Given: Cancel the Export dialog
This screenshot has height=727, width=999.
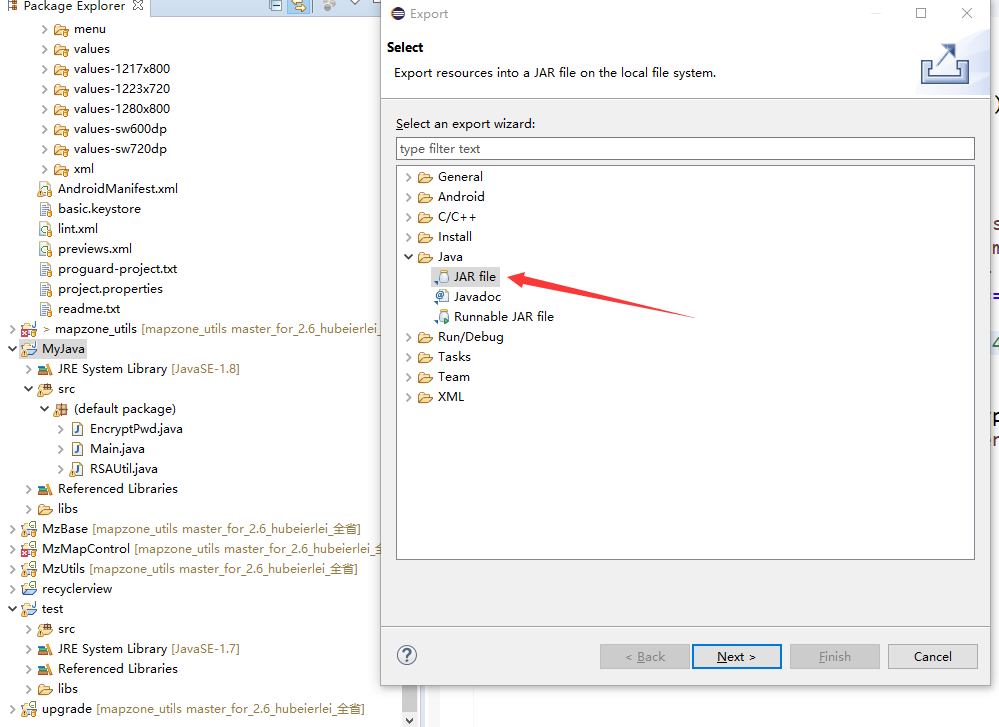Looking at the screenshot, I should coord(931,656).
